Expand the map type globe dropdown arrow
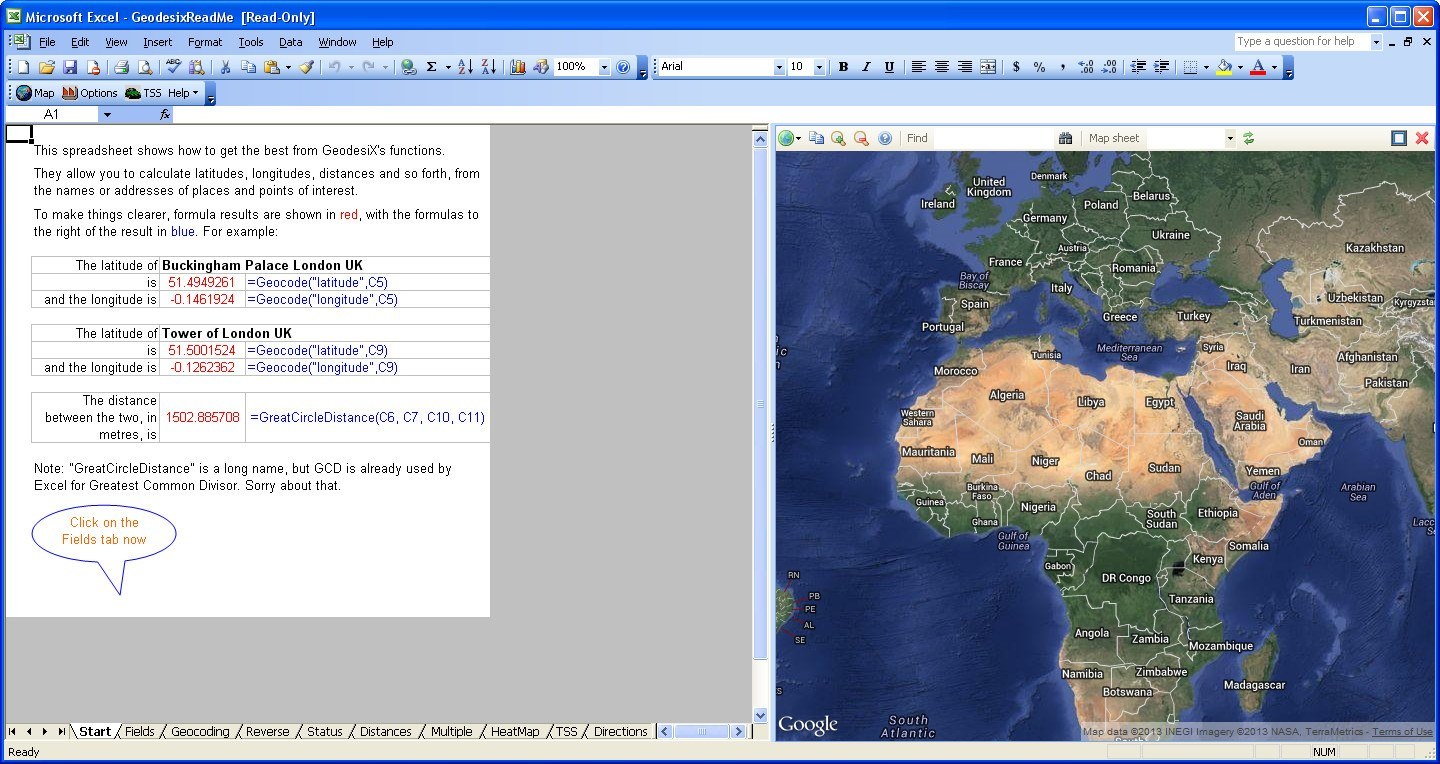The width and height of the screenshot is (1440, 764). (798, 138)
